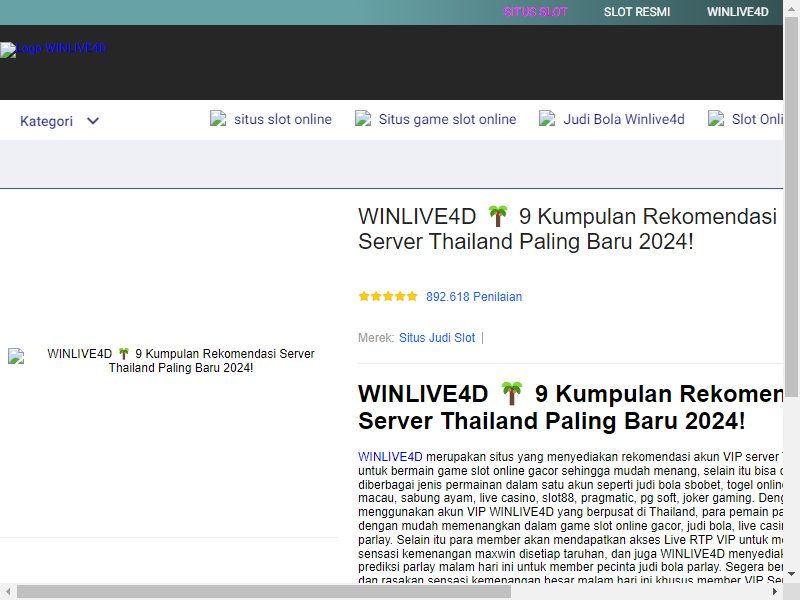Open the WINLIVE4D top menu link
Viewport: 800px width, 600px height.
click(737, 12)
